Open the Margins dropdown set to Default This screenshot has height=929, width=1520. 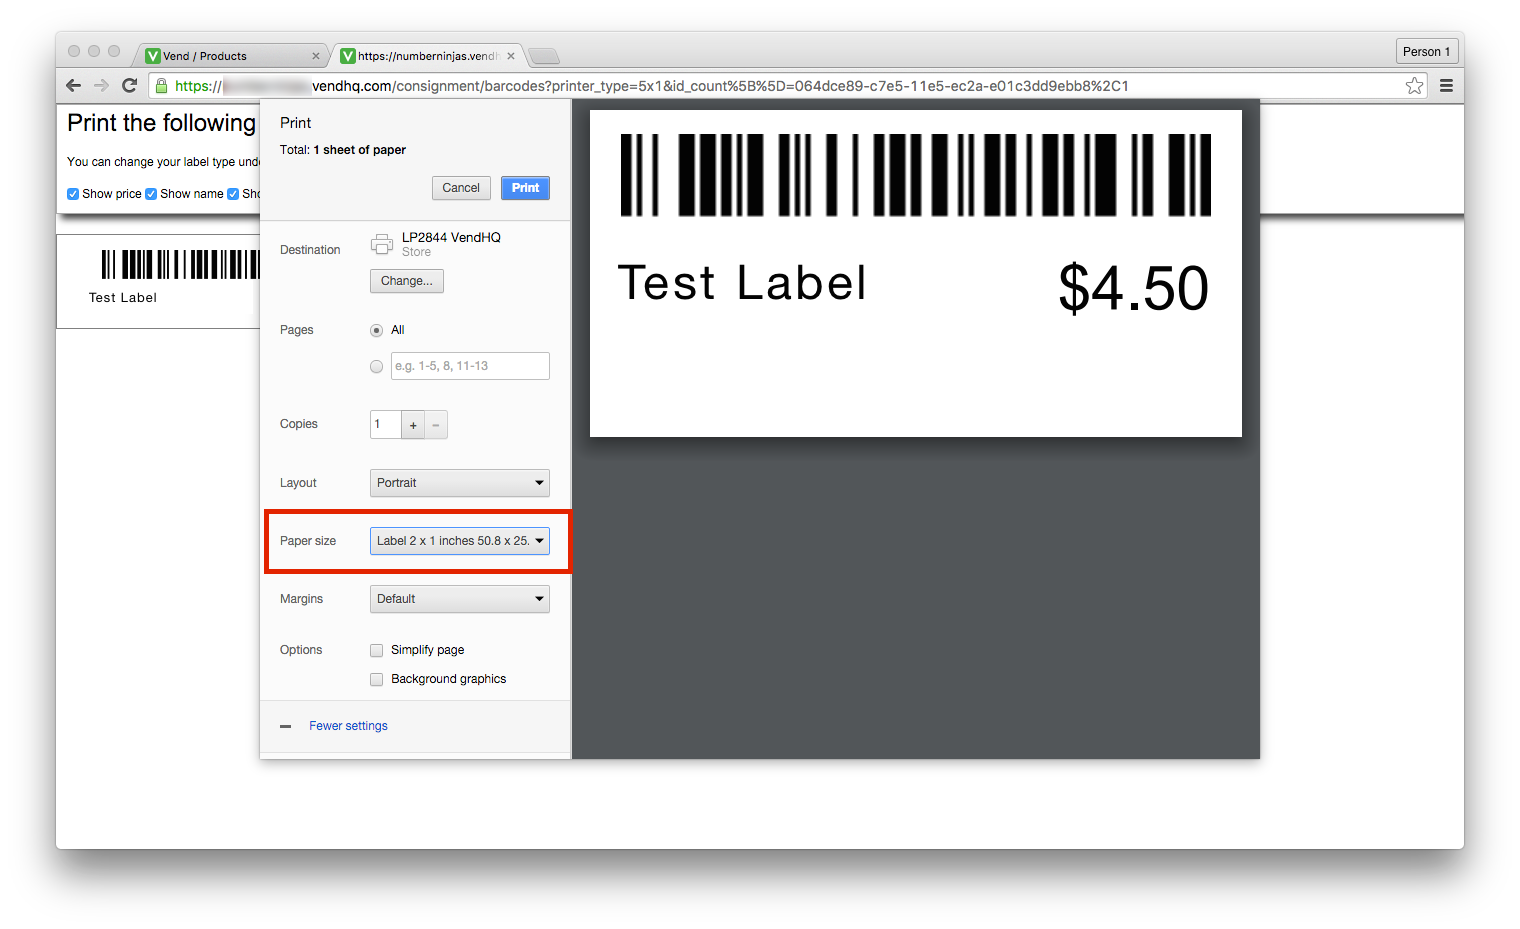[459, 599]
